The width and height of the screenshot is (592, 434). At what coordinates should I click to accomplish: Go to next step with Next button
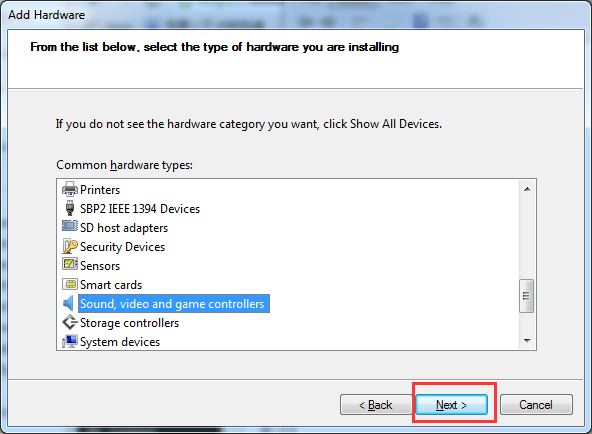pyautogui.click(x=452, y=405)
